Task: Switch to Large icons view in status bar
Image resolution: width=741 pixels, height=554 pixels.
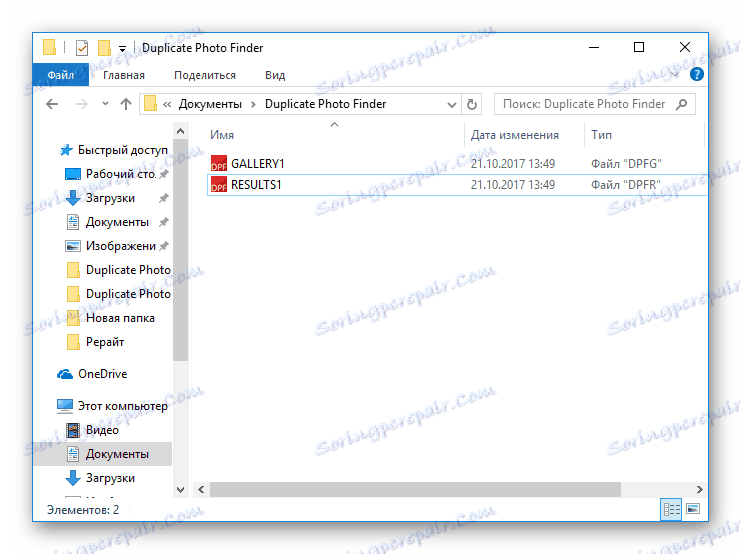Action: [693, 509]
